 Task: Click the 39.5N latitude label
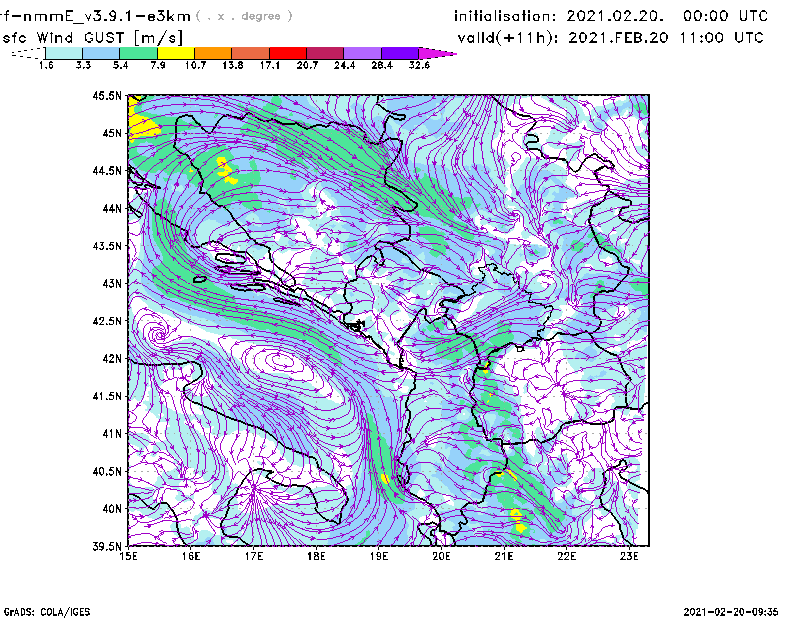pos(107,547)
